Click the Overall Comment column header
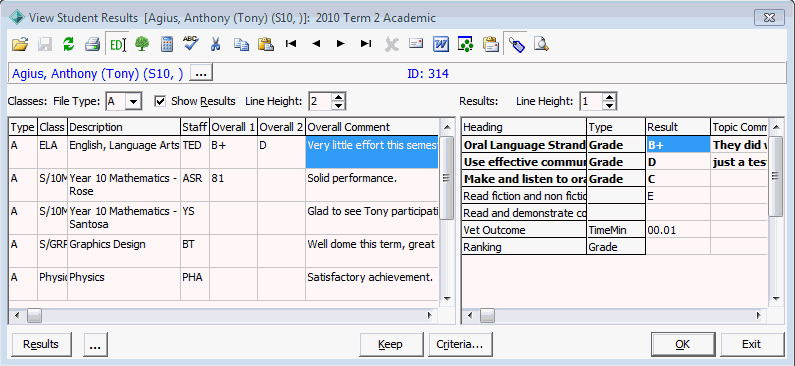 pyautogui.click(x=372, y=127)
